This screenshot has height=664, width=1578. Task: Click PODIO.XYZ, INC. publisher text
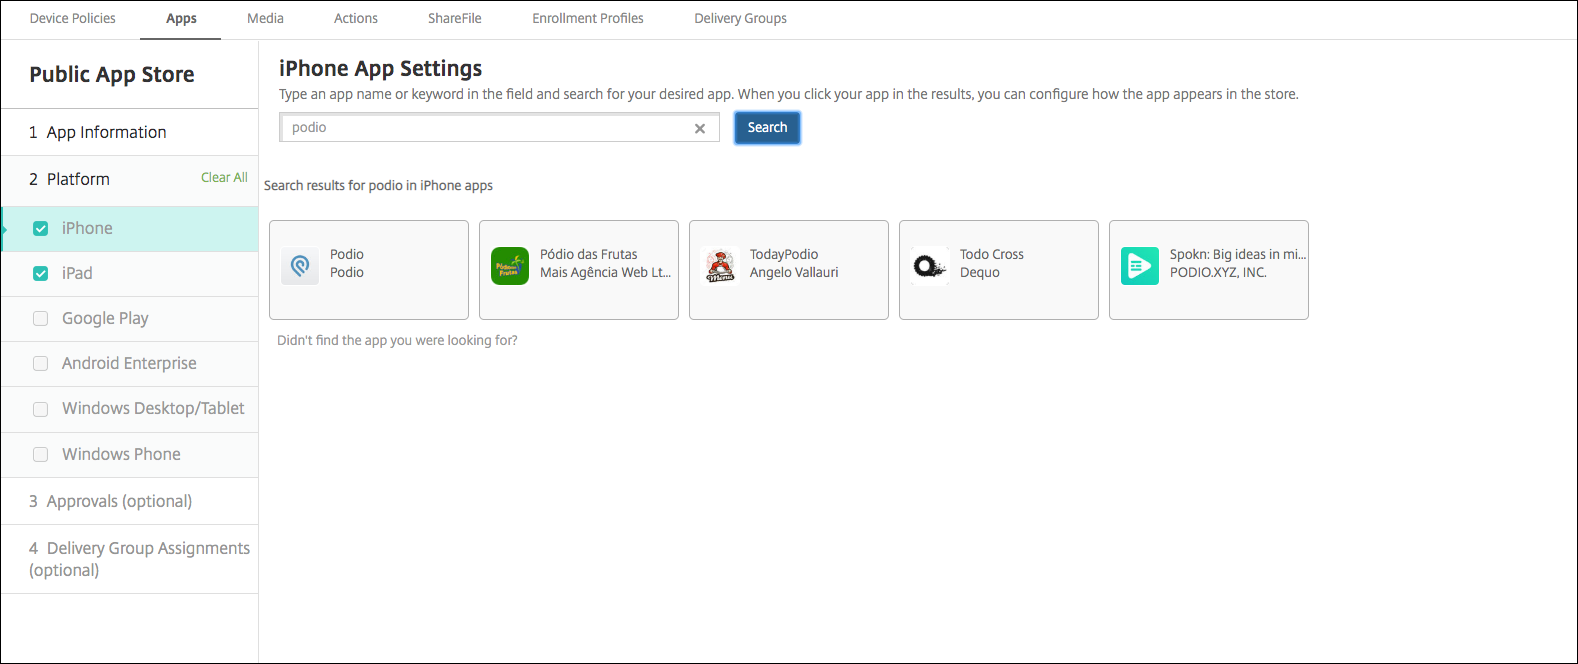(x=1218, y=272)
